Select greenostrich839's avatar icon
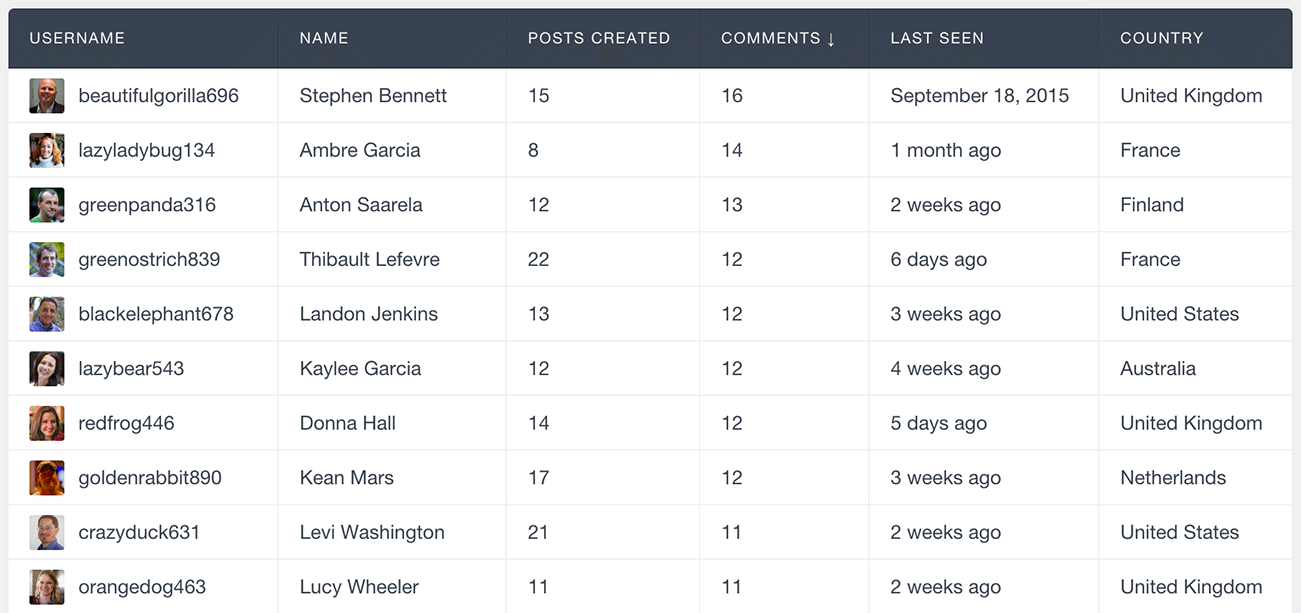 pos(47,259)
